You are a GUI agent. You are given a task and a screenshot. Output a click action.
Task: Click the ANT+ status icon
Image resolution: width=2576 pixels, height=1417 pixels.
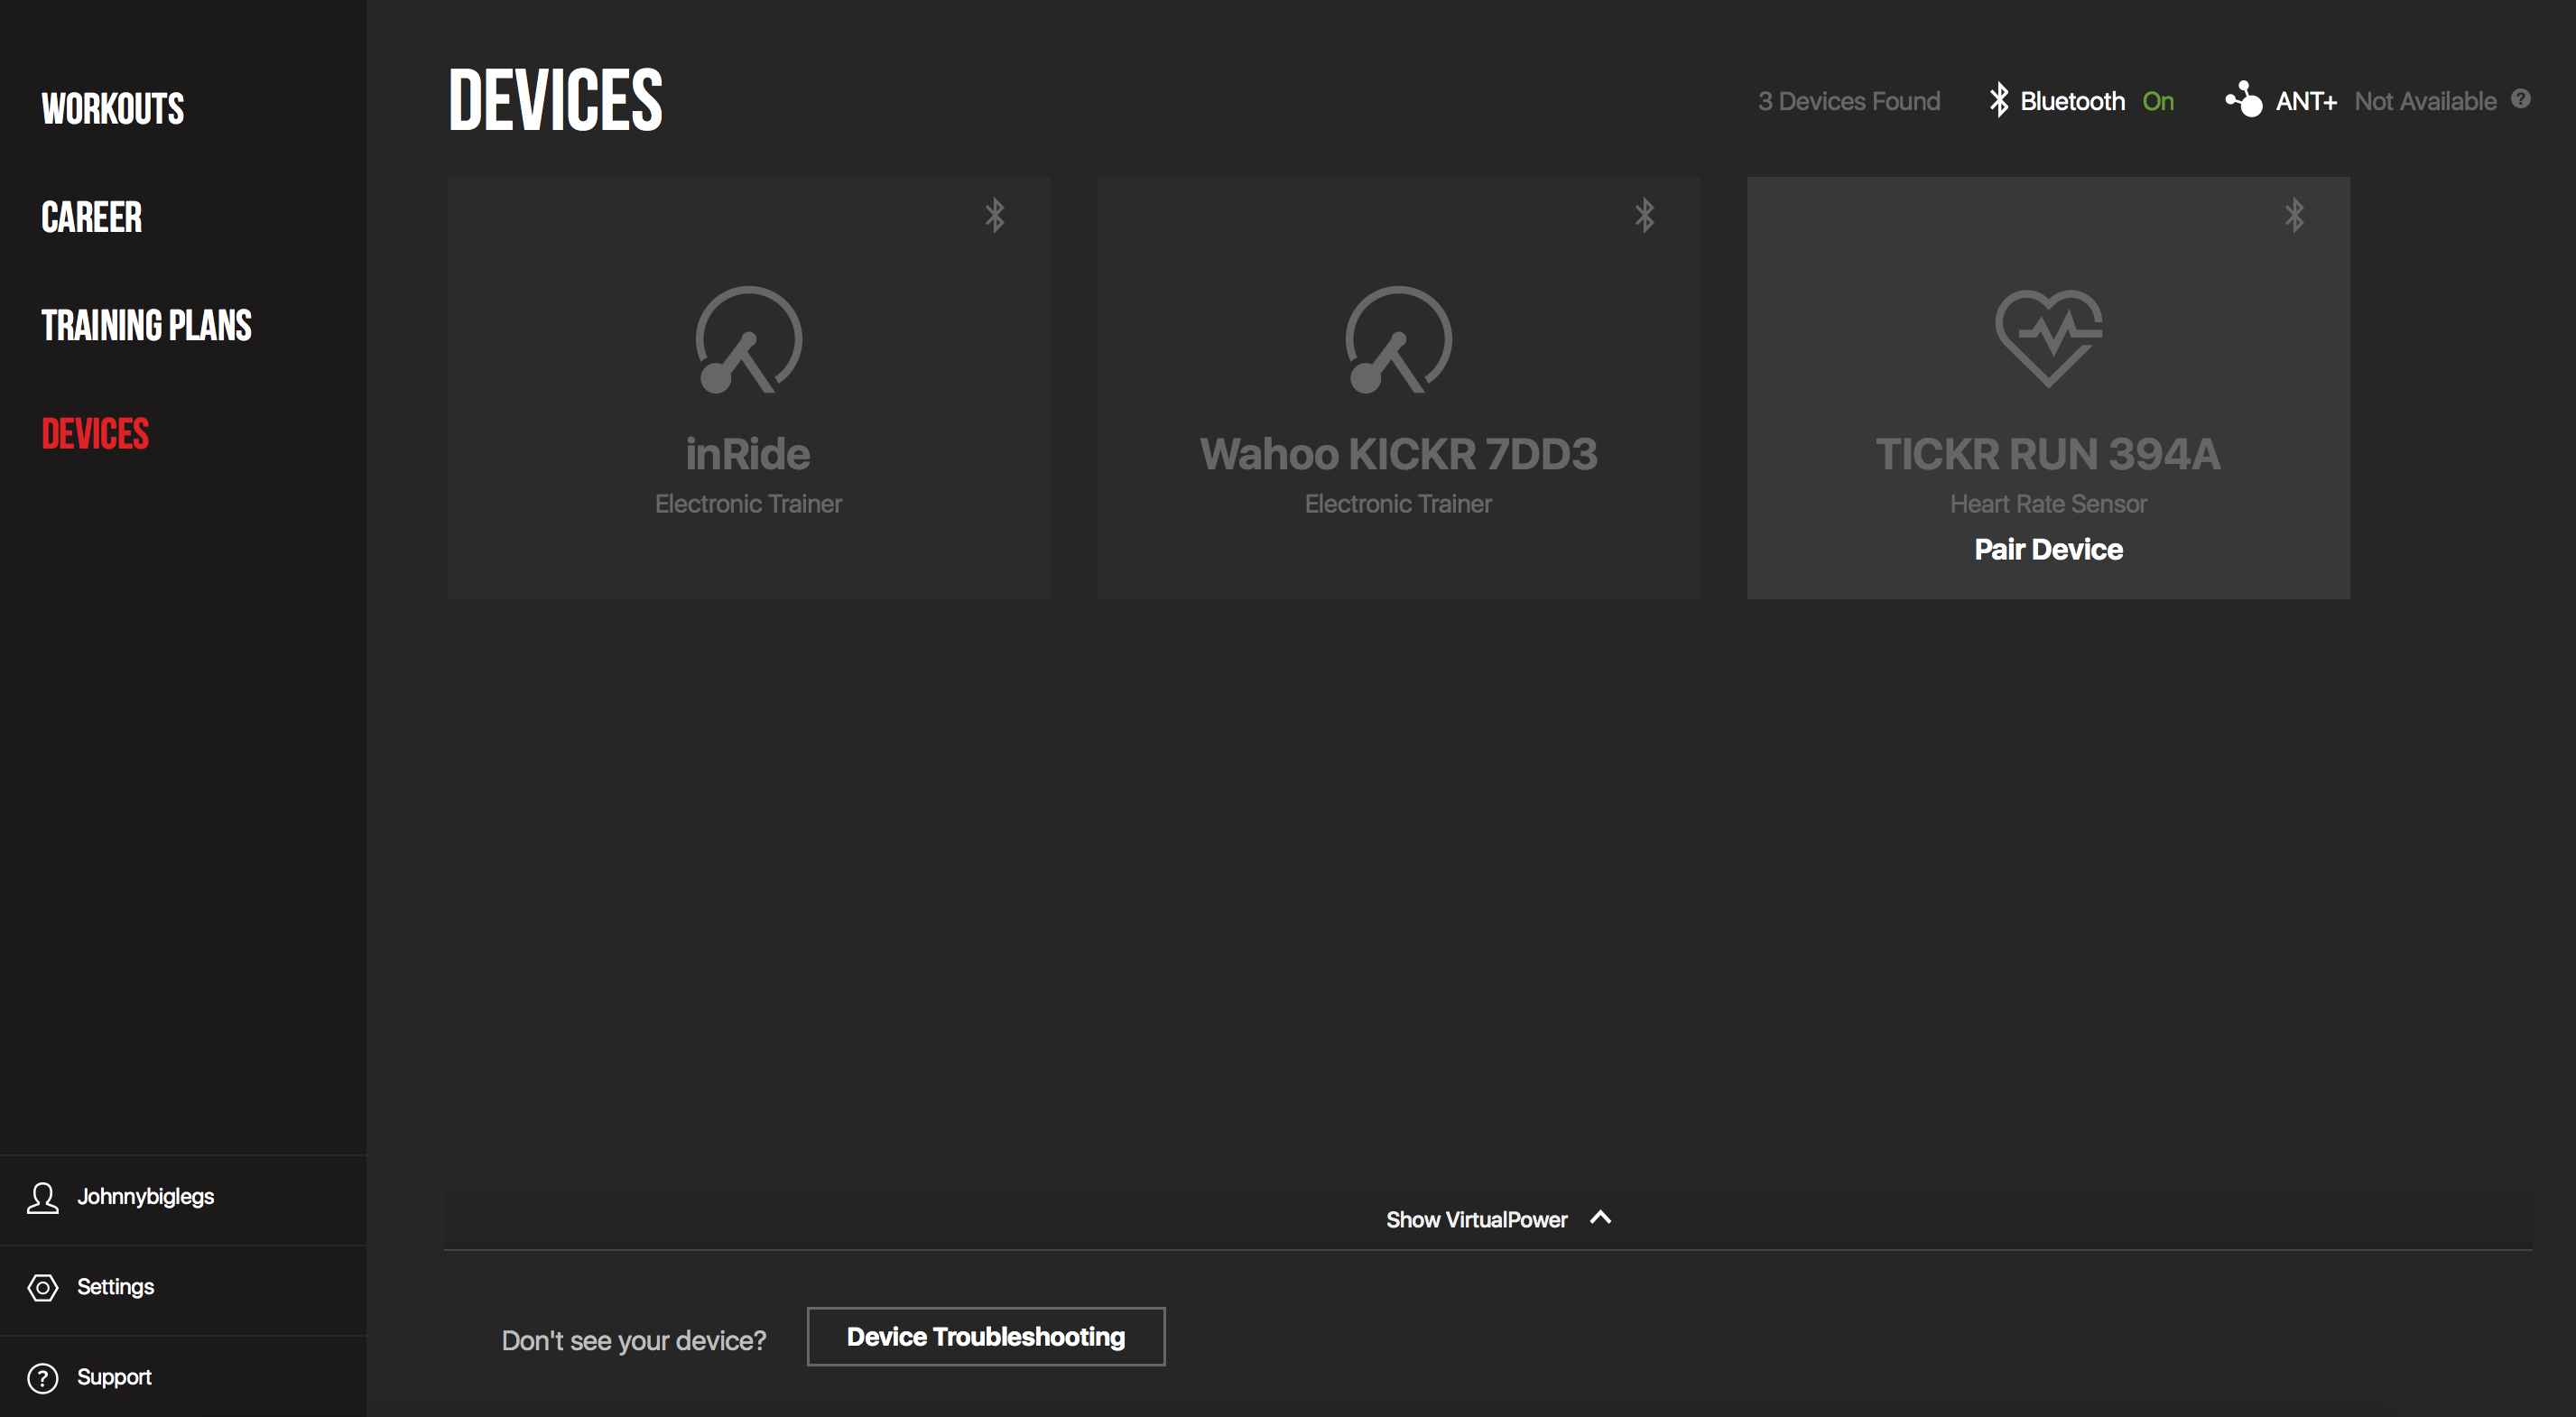(2243, 100)
